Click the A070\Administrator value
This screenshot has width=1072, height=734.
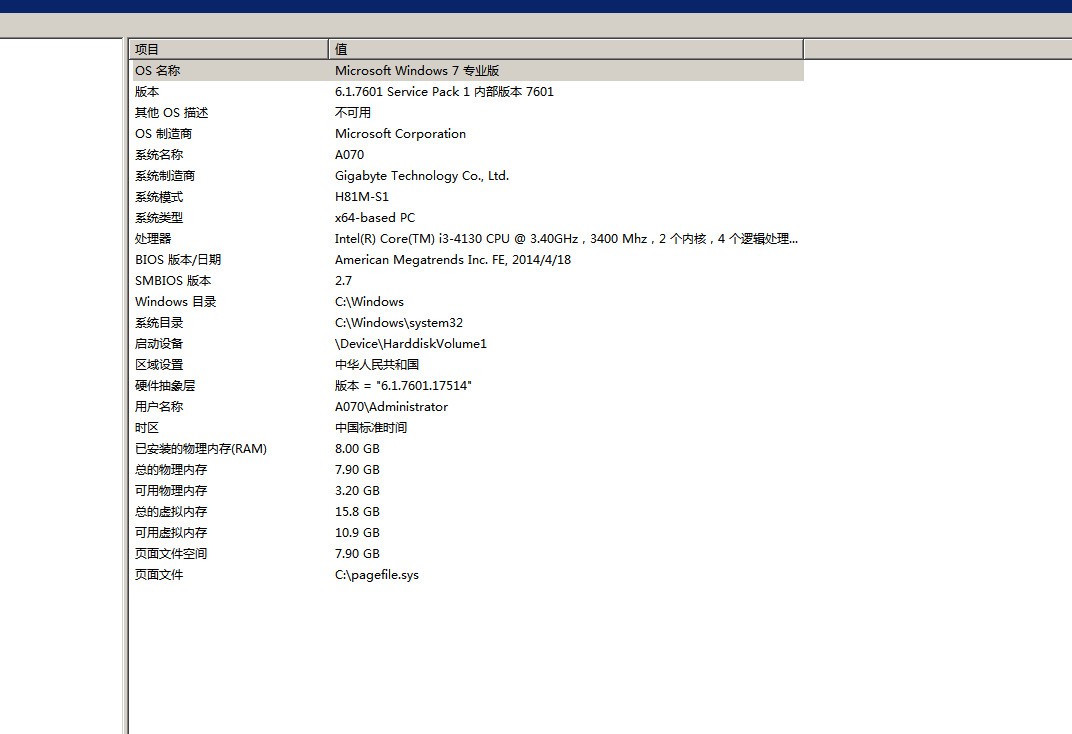[391, 407]
